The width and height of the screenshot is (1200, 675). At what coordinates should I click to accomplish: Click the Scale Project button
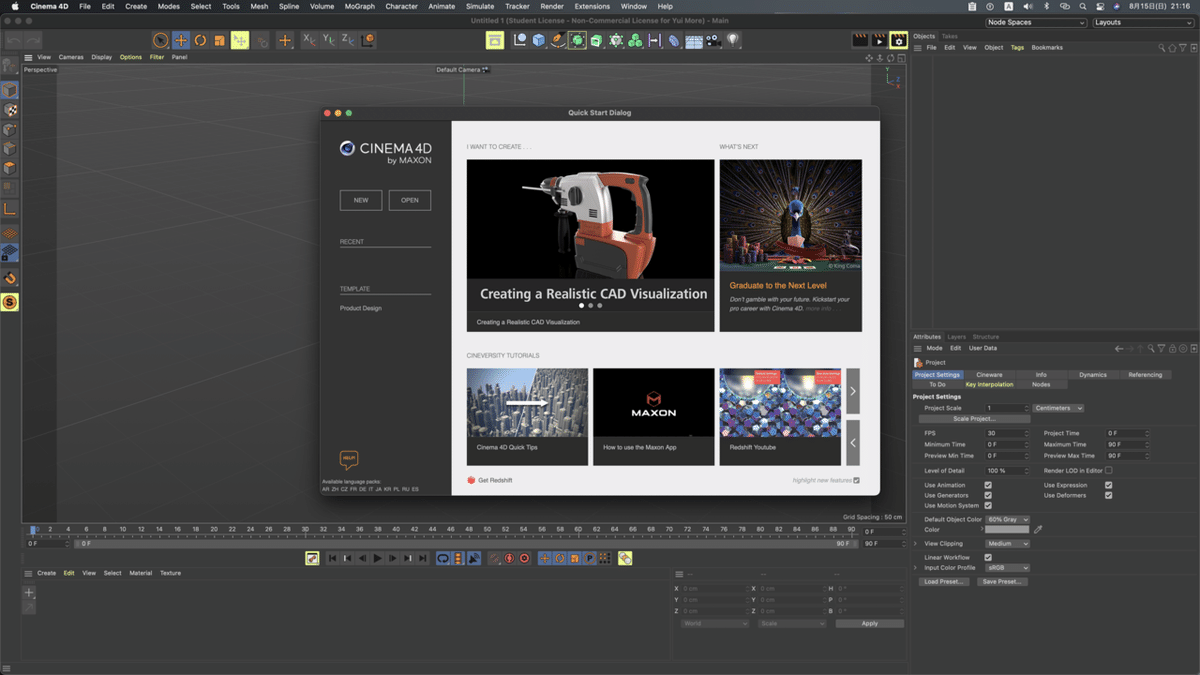point(973,419)
